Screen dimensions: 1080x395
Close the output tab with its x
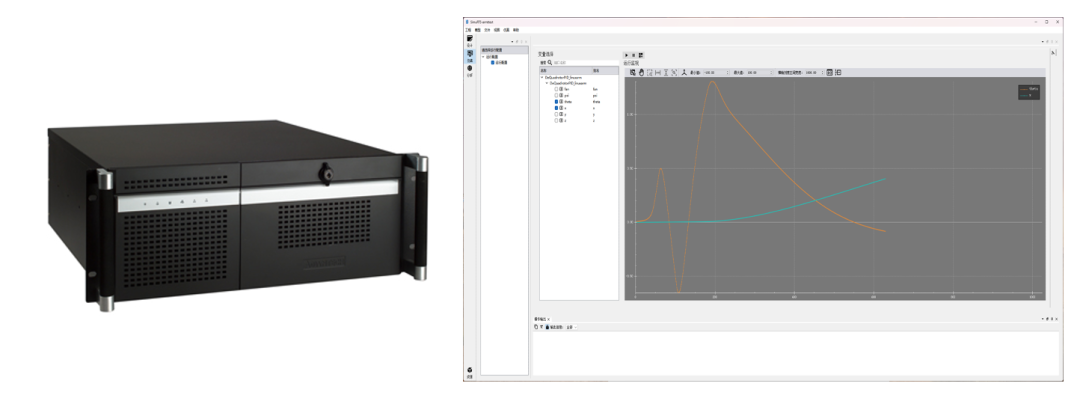click(548, 319)
